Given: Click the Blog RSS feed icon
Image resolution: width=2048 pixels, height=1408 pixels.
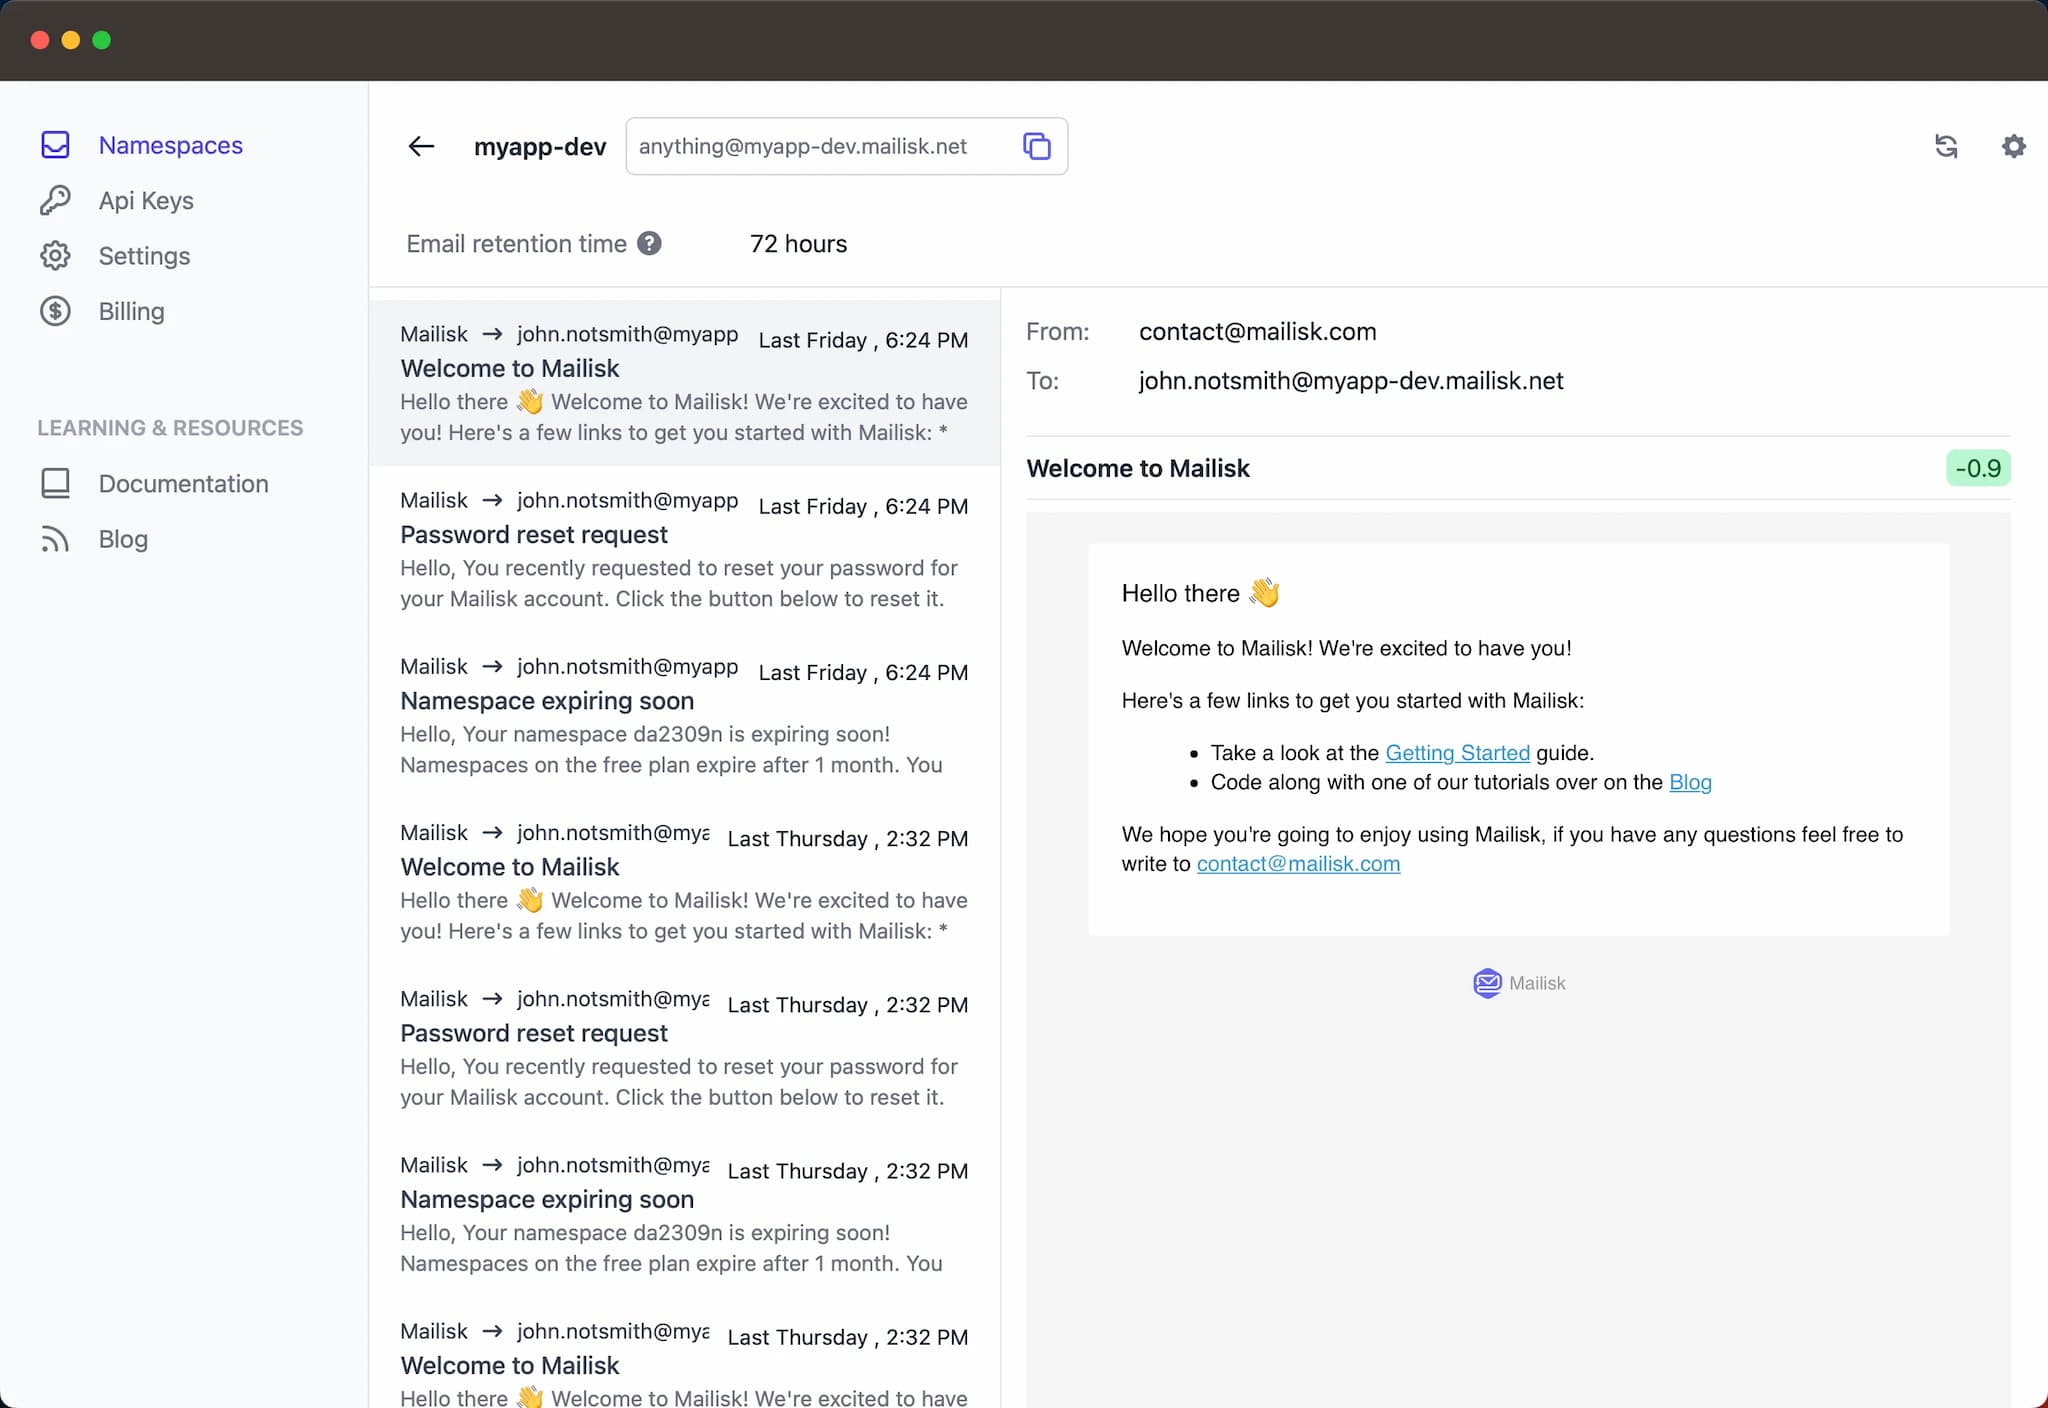Looking at the screenshot, I should (x=55, y=538).
